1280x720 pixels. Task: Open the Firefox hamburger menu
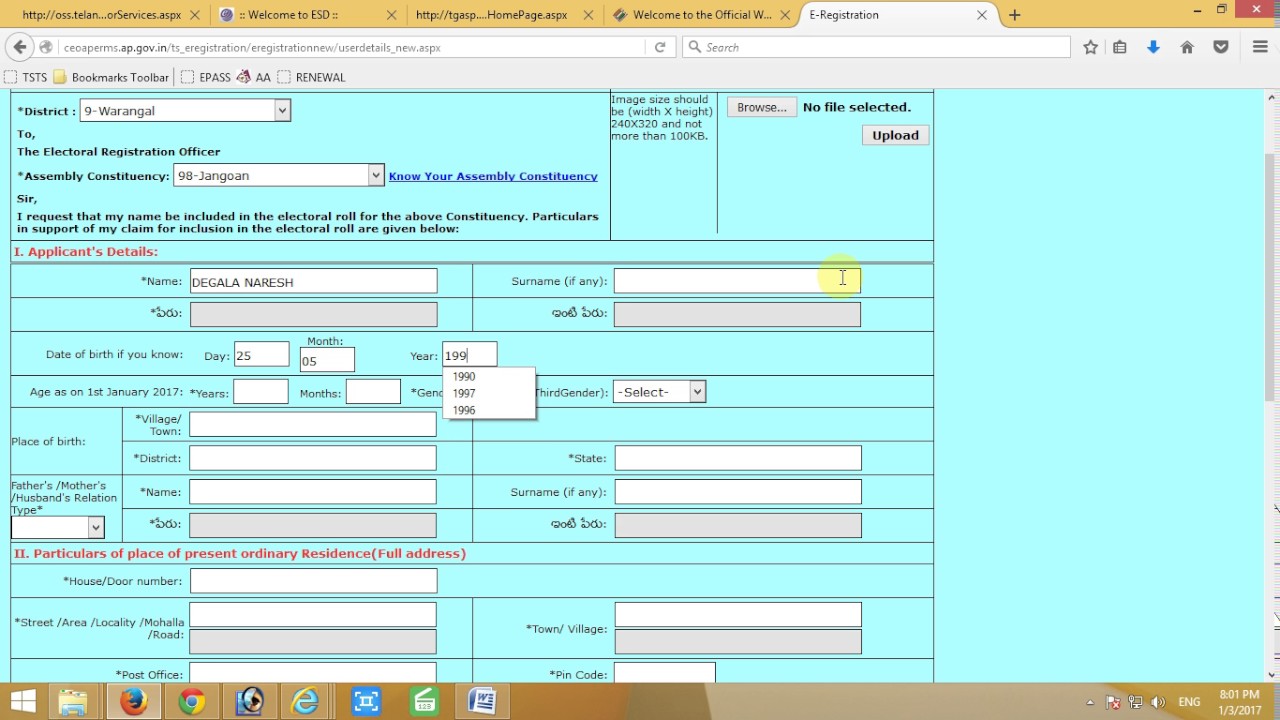pyautogui.click(x=1260, y=47)
